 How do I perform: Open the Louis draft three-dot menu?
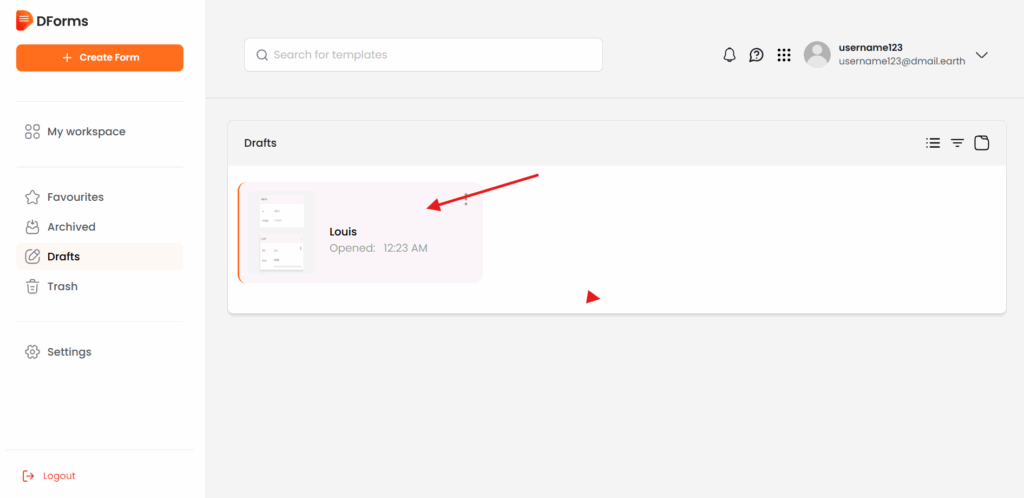tap(466, 199)
